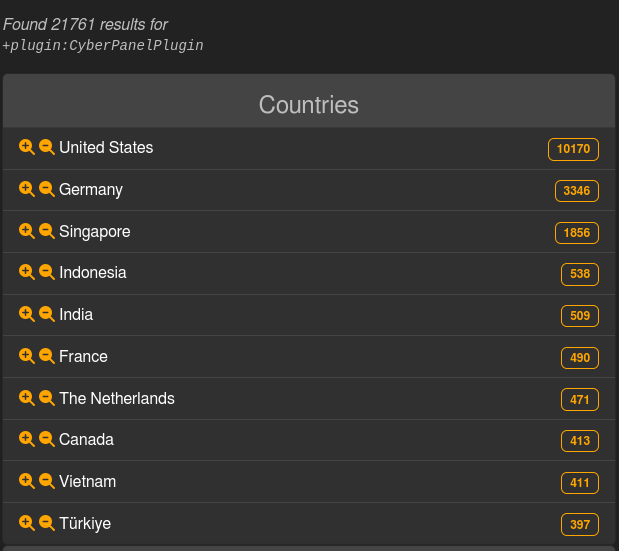Viewport: 619px width, 551px height.
Task: Click the plugin:CyberPanelPlugin query text
Action: coord(104,45)
